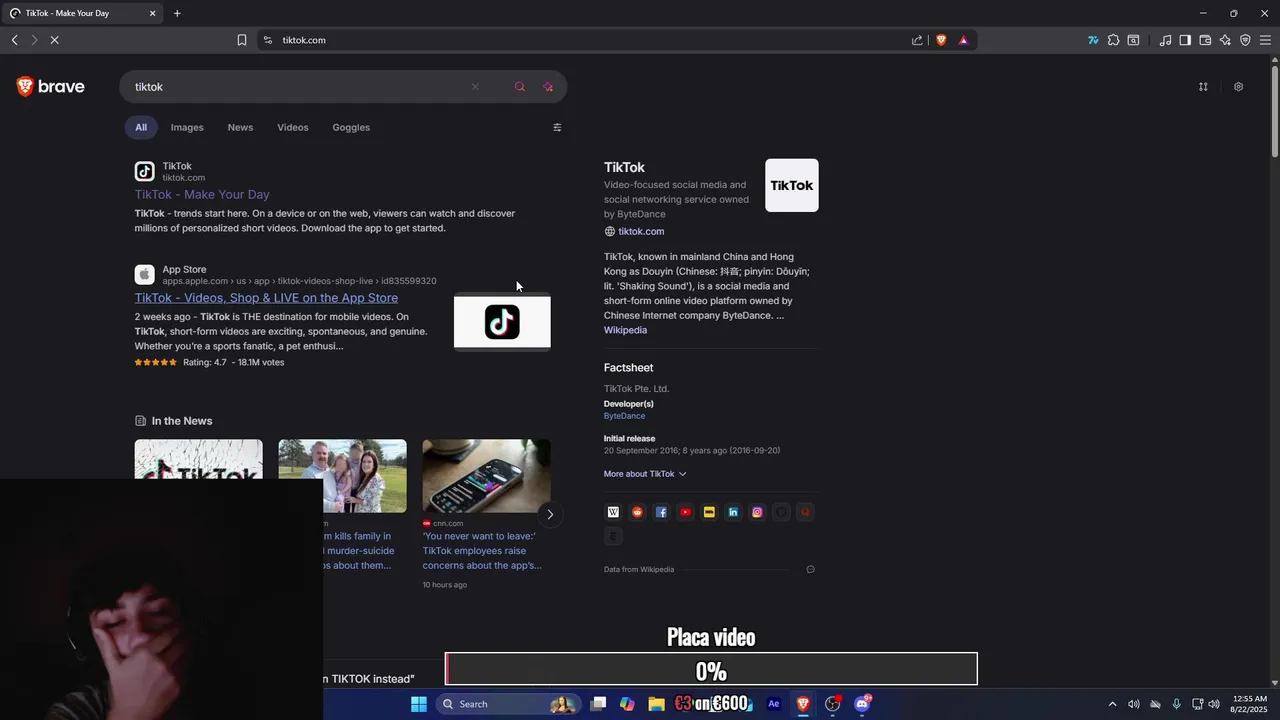Screen dimensions: 1280x720
Task: Open TikTok - Make Your Day result
Action: point(202,195)
